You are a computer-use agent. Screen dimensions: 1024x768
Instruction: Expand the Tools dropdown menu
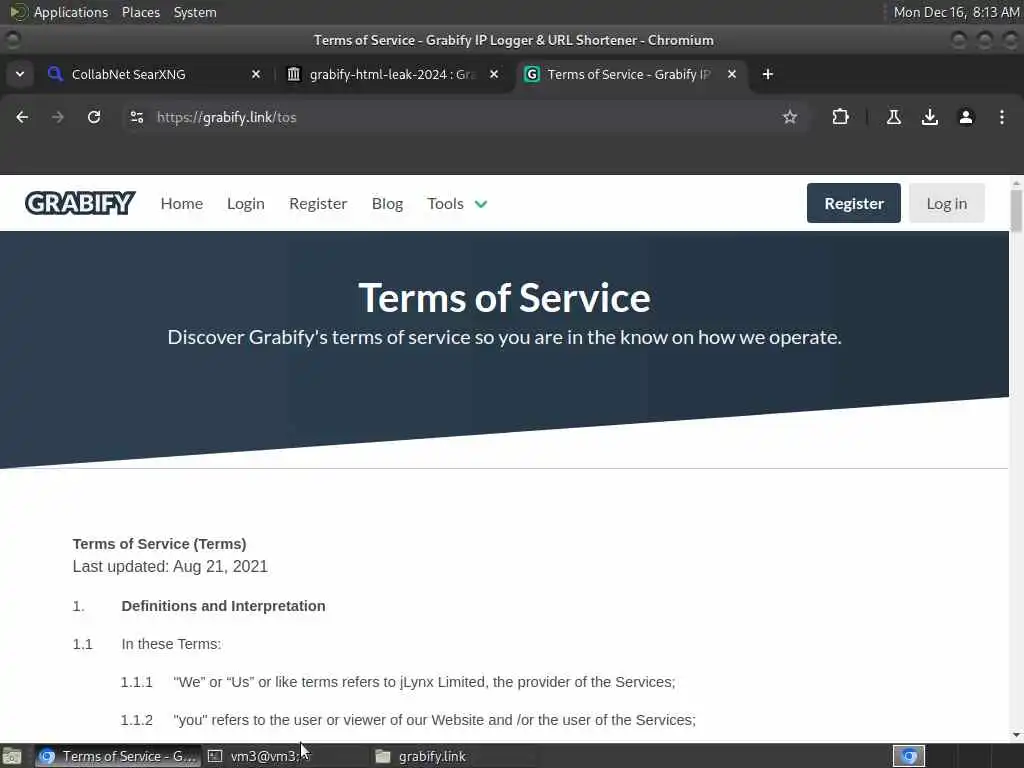(x=457, y=204)
